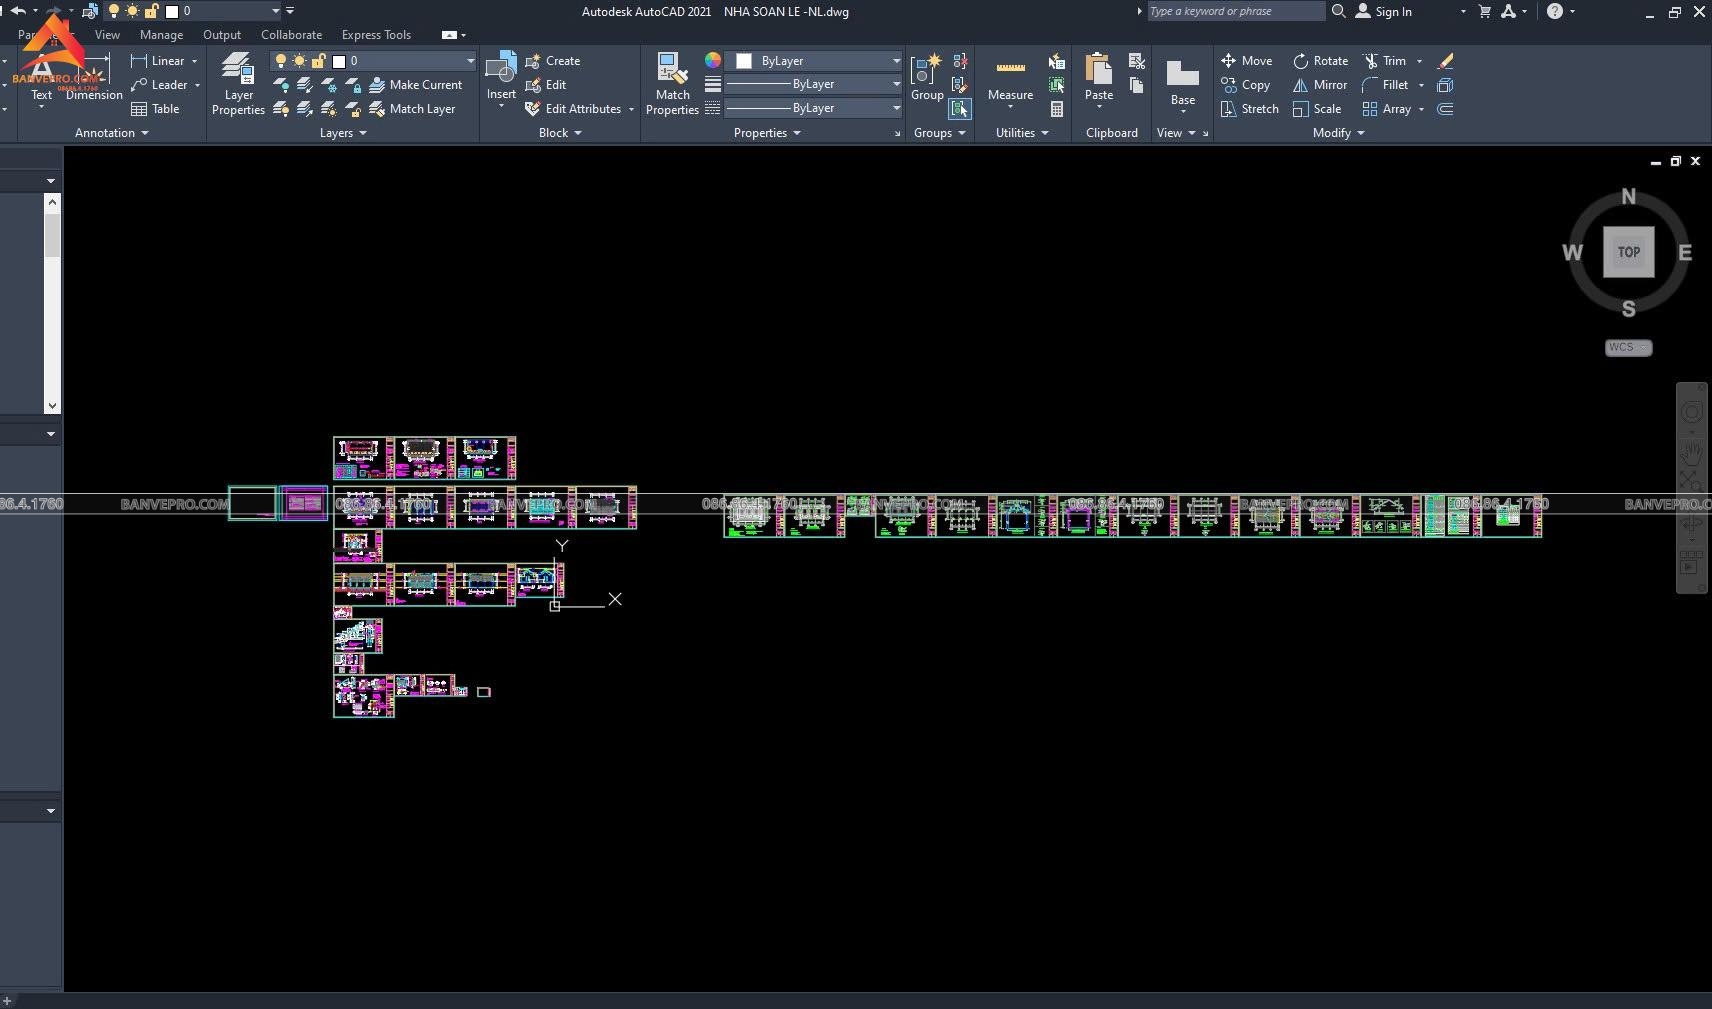This screenshot has height=1009, width=1712.
Task: Select the Fillet tool
Action: 1385,85
